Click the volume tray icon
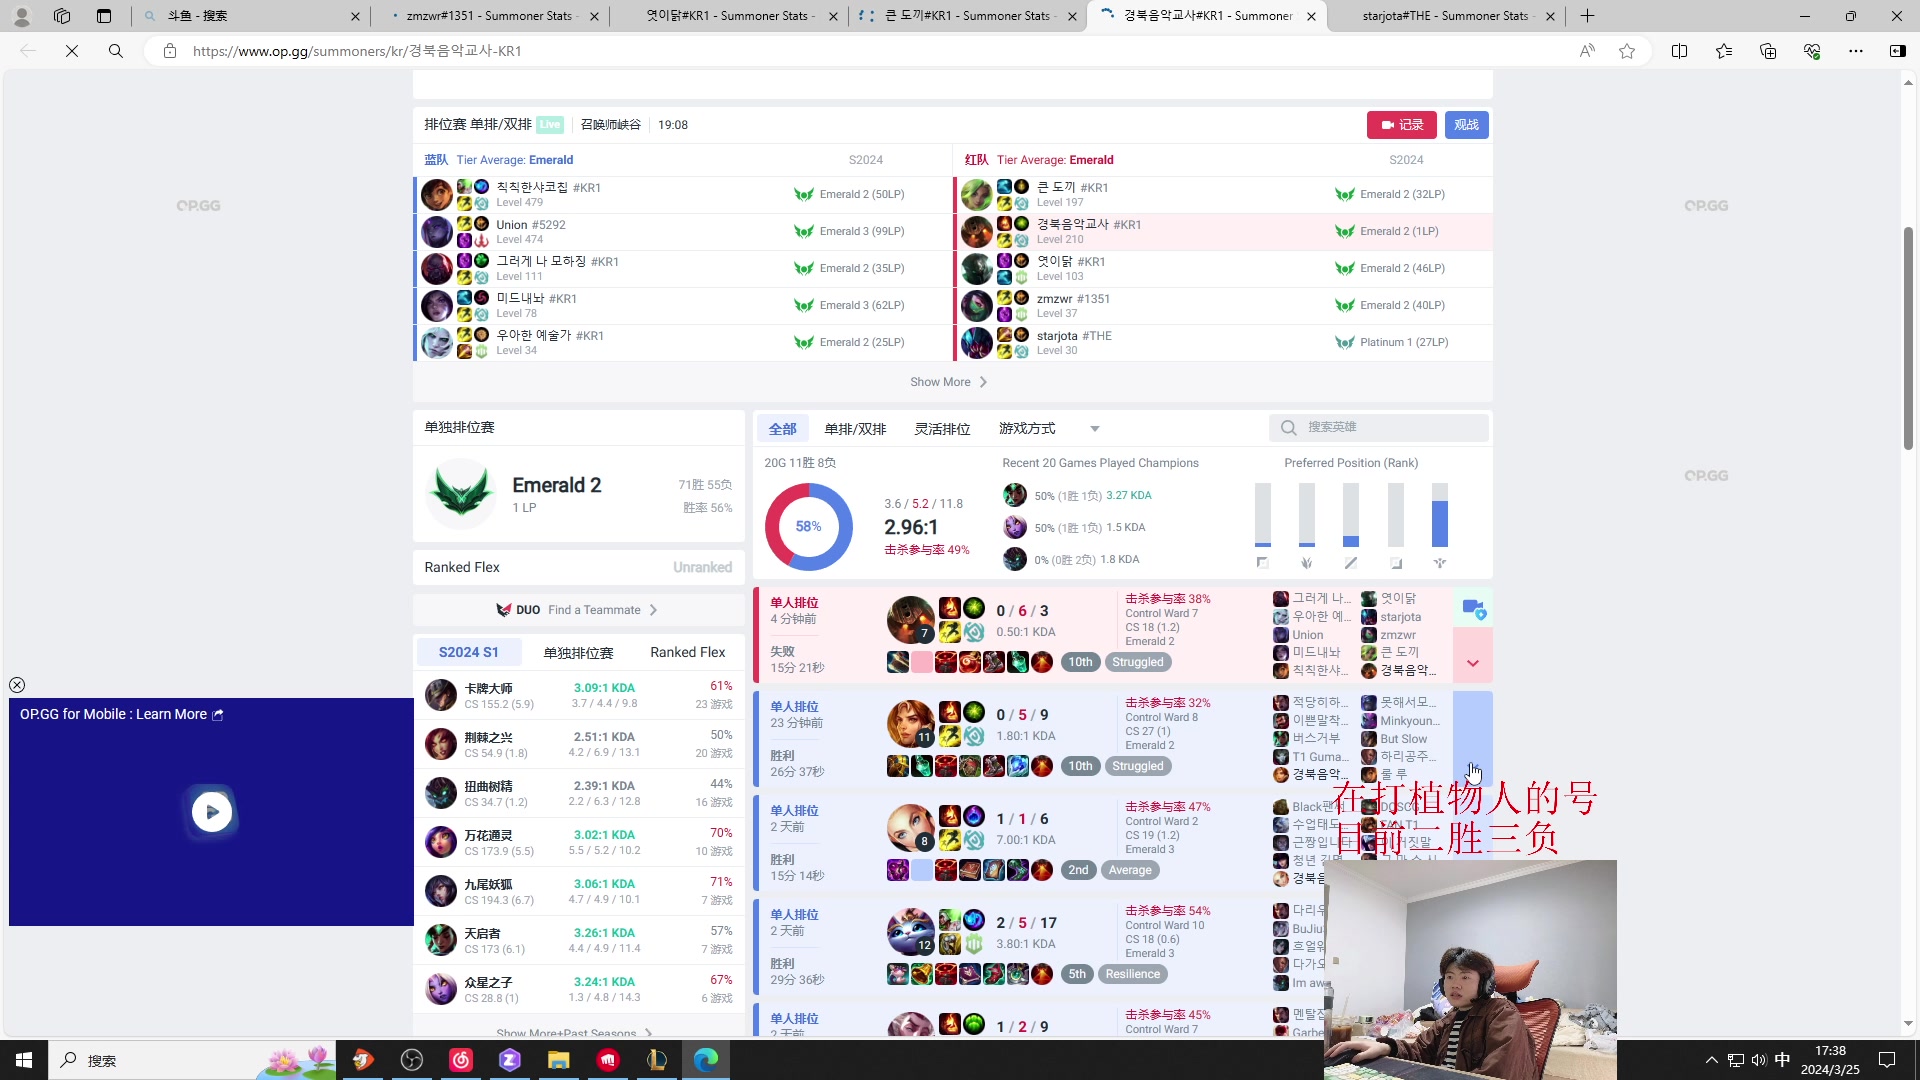The image size is (1920, 1080). [x=1759, y=1060]
